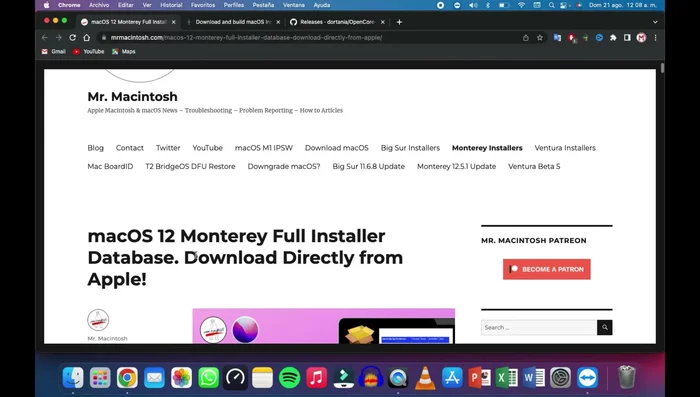Open the Maps bookmark
The image size is (700, 397).
(124, 51)
